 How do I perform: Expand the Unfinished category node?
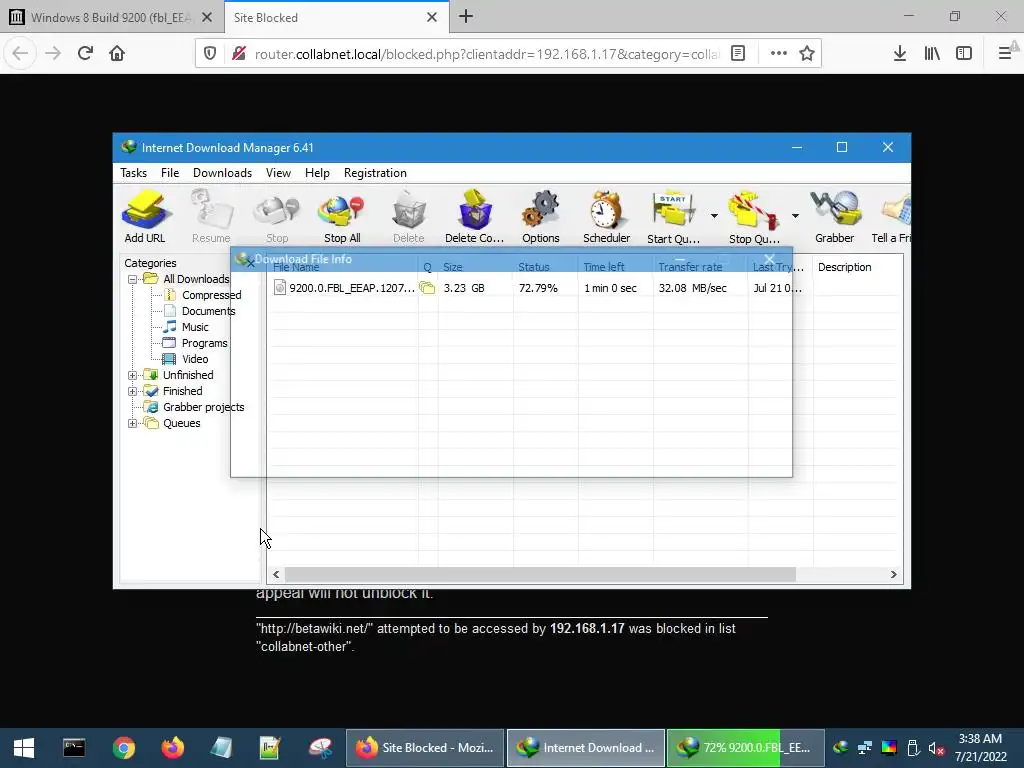pos(132,376)
